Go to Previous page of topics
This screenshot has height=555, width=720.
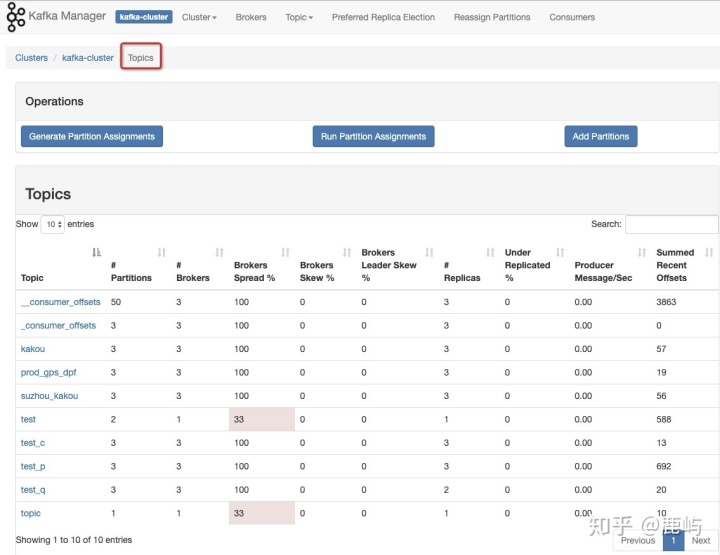(638, 541)
